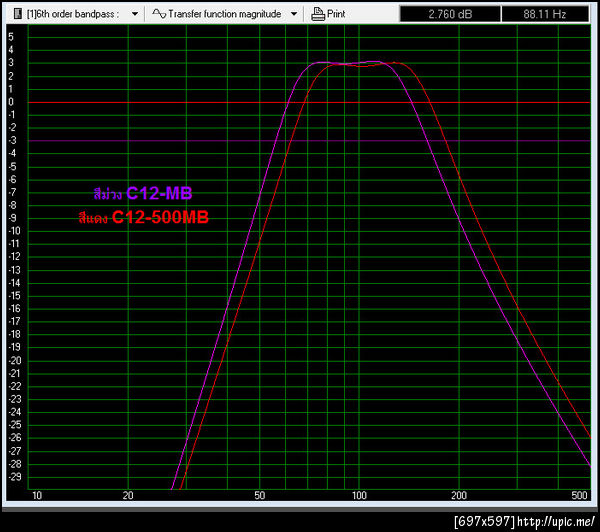Expand the Transfer function magnitude graph selector
The width and height of the screenshot is (600, 532).
pos(294,14)
